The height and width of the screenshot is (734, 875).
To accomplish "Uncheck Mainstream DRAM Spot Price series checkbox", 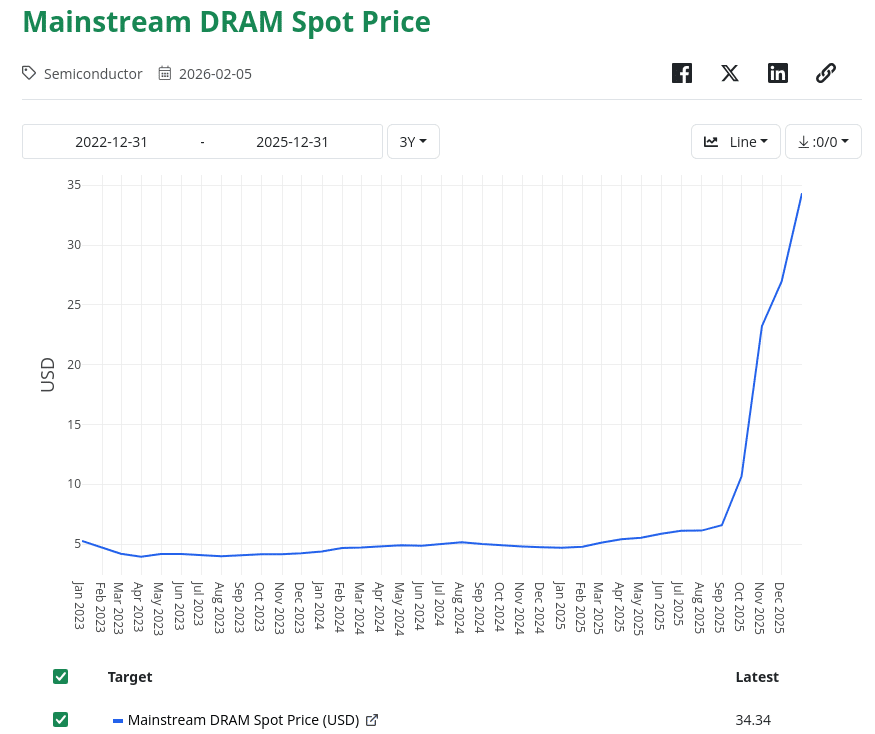I will [x=61, y=720].
